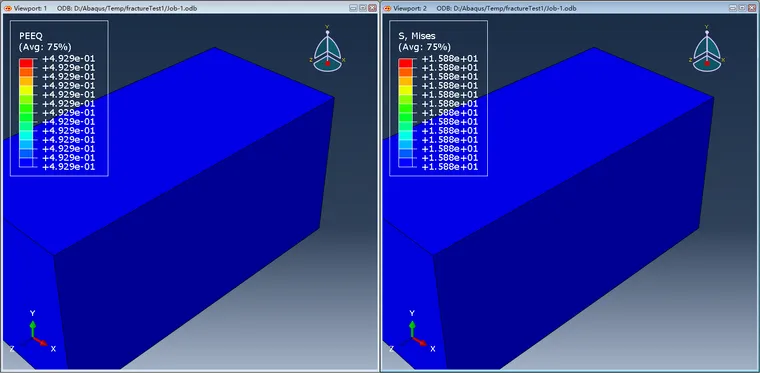Click the Viewport 2 title bar icon
Viewport: 760px width, 373px height.
tap(387, 8)
